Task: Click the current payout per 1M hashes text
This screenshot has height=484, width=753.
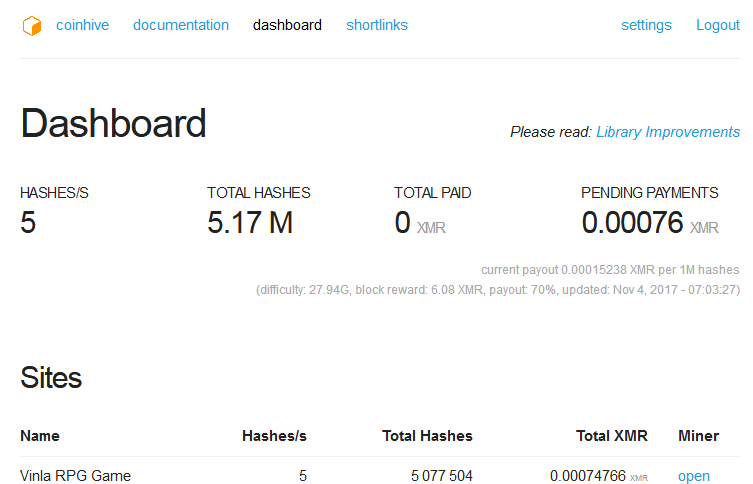Action: pos(610,270)
